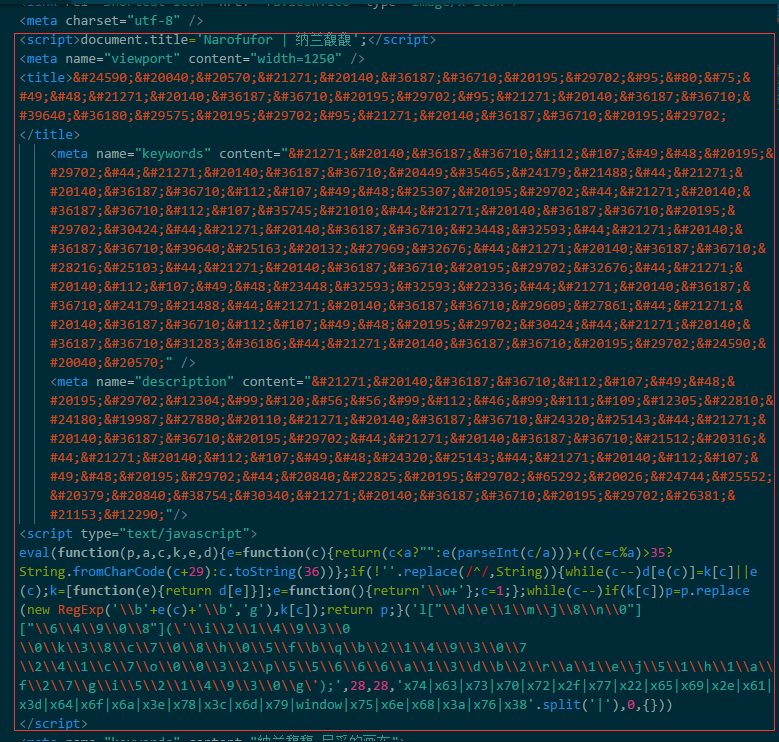This screenshot has width=779, height=742.
Task: Click the opening <title> tag
Action: coord(46,78)
